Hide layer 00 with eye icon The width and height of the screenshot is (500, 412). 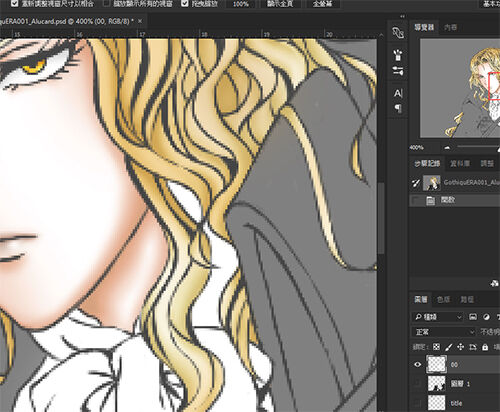418,364
